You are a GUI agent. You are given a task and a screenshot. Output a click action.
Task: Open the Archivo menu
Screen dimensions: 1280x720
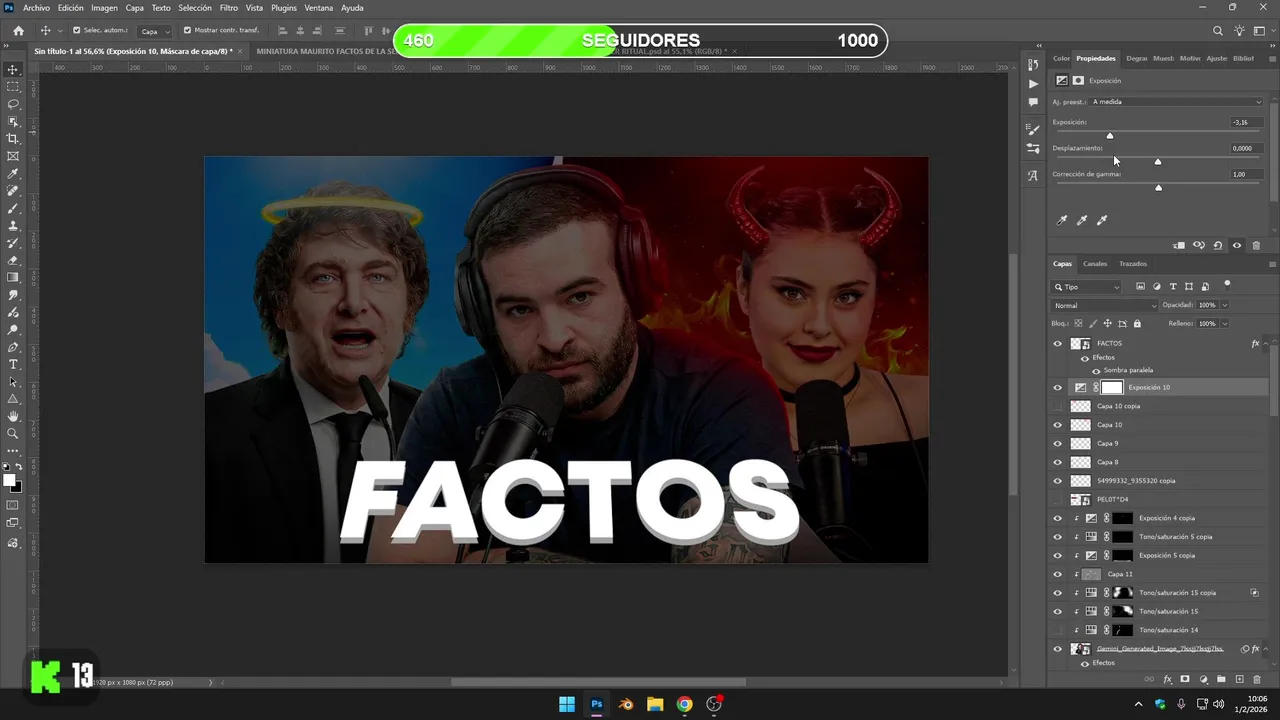[x=36, y=8]
